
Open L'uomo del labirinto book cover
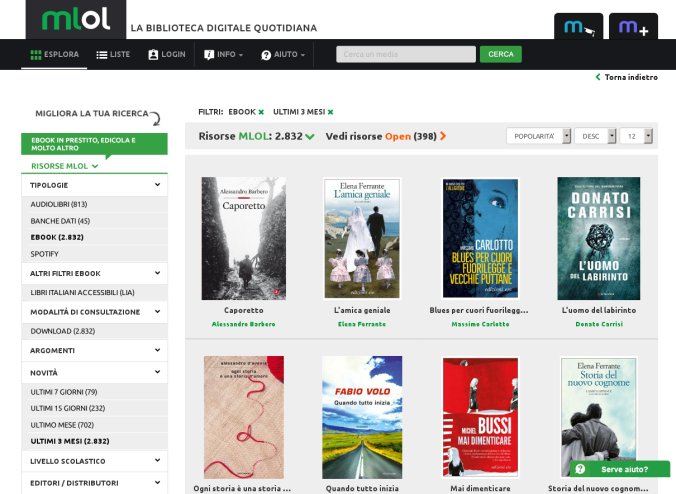pos(599,238)
